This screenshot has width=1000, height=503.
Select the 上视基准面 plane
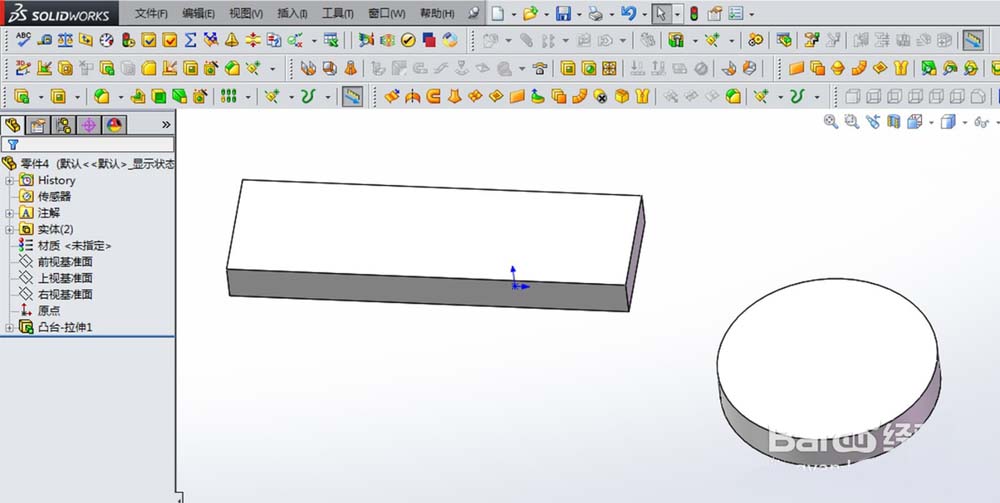(x=65, y=278)
